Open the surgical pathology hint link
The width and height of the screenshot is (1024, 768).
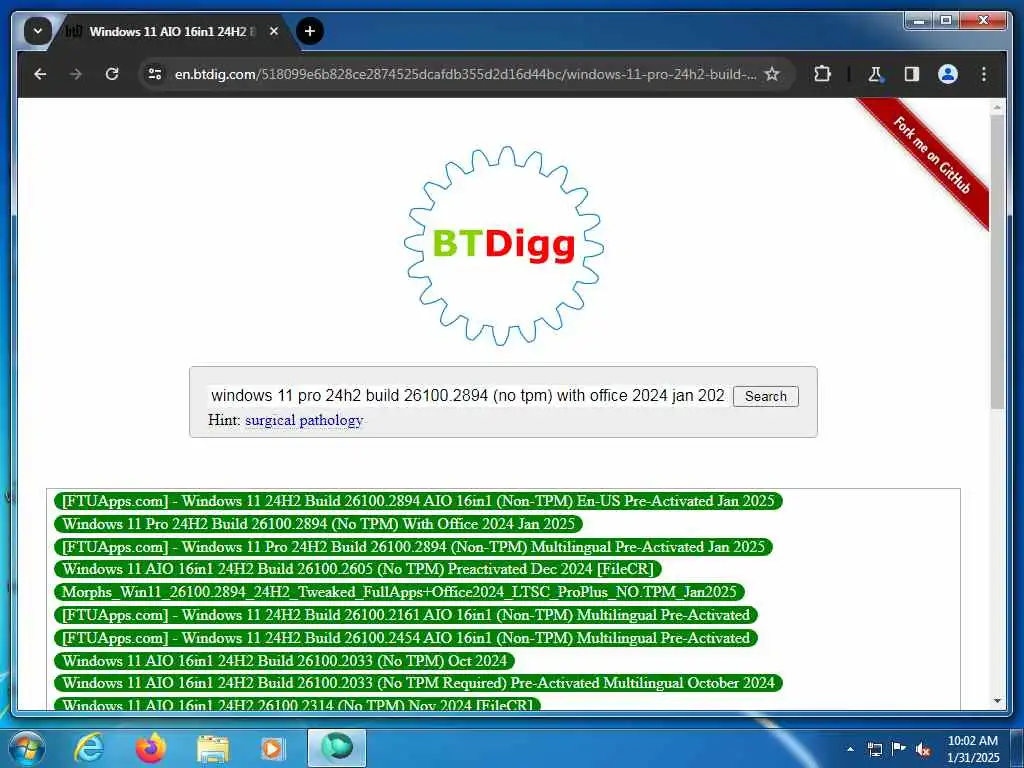tap(304, 420)
